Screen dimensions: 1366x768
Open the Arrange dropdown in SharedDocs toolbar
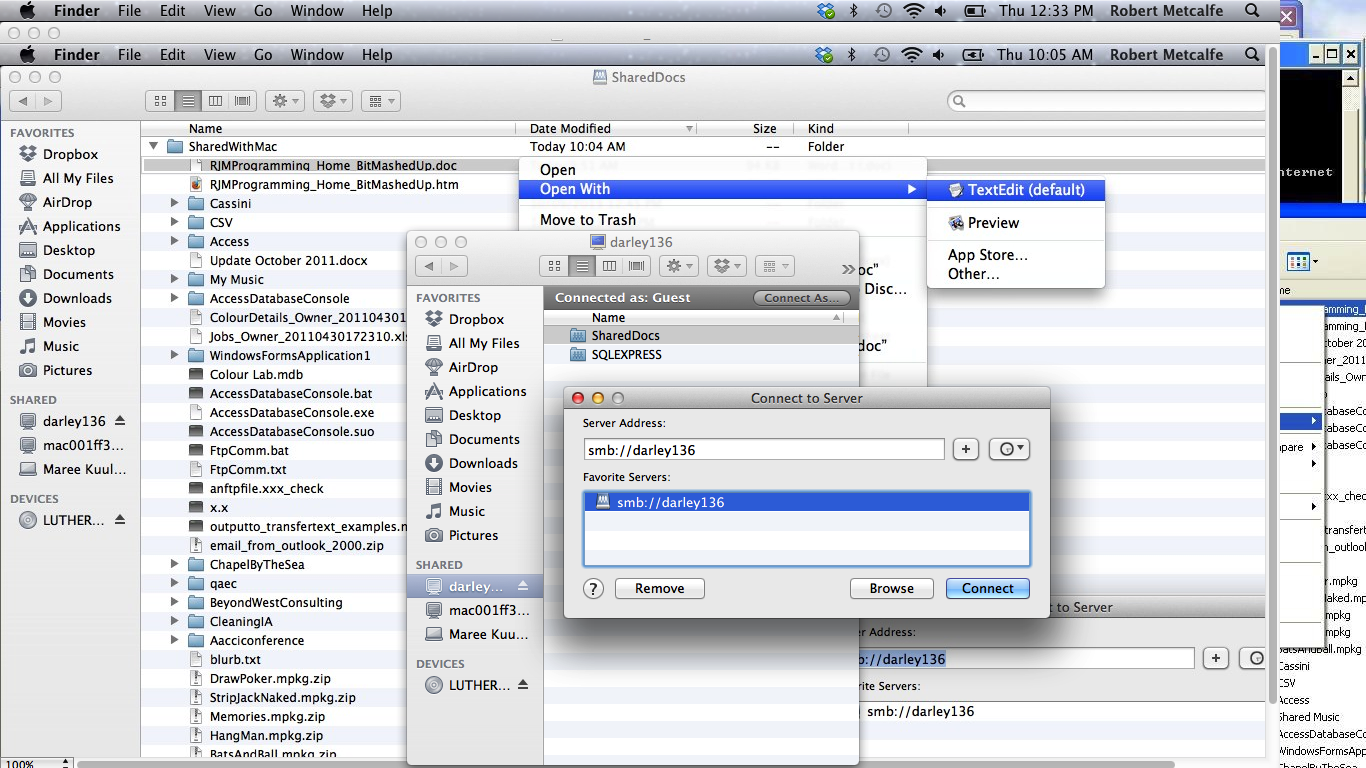(380, 101)
